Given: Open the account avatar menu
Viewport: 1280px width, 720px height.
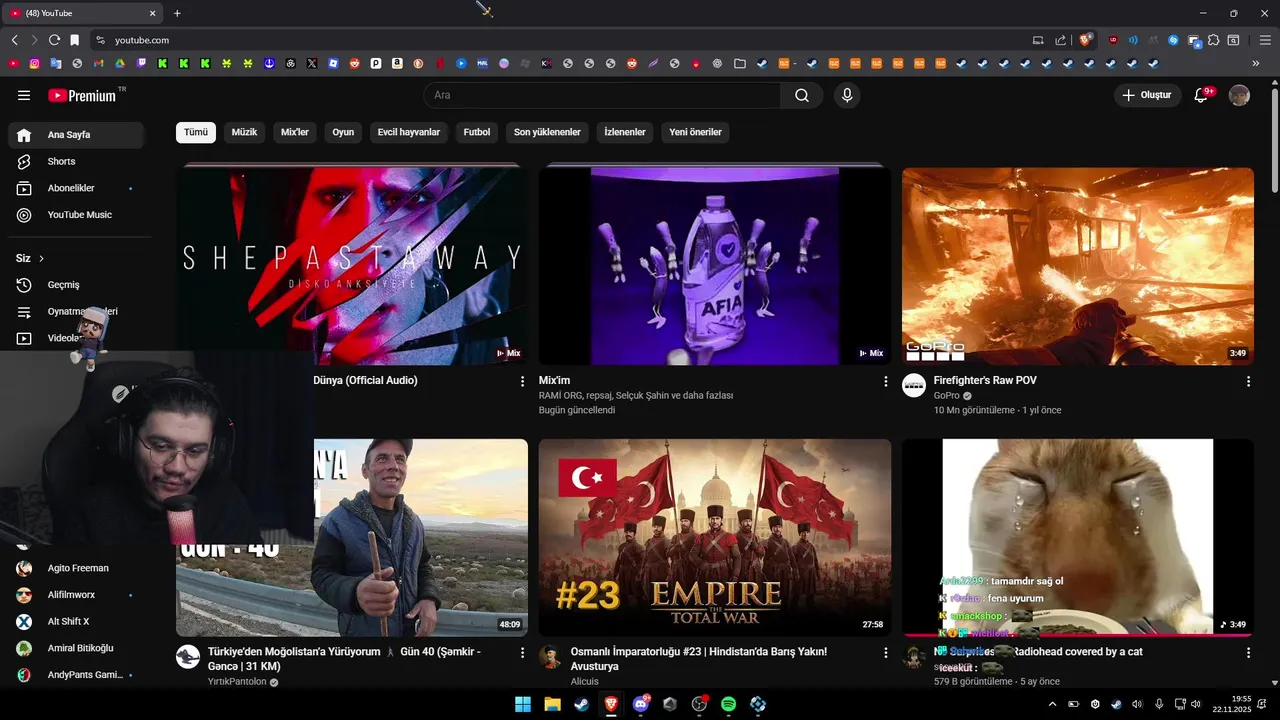Looking at the screenshot, I should [1239, 95].
